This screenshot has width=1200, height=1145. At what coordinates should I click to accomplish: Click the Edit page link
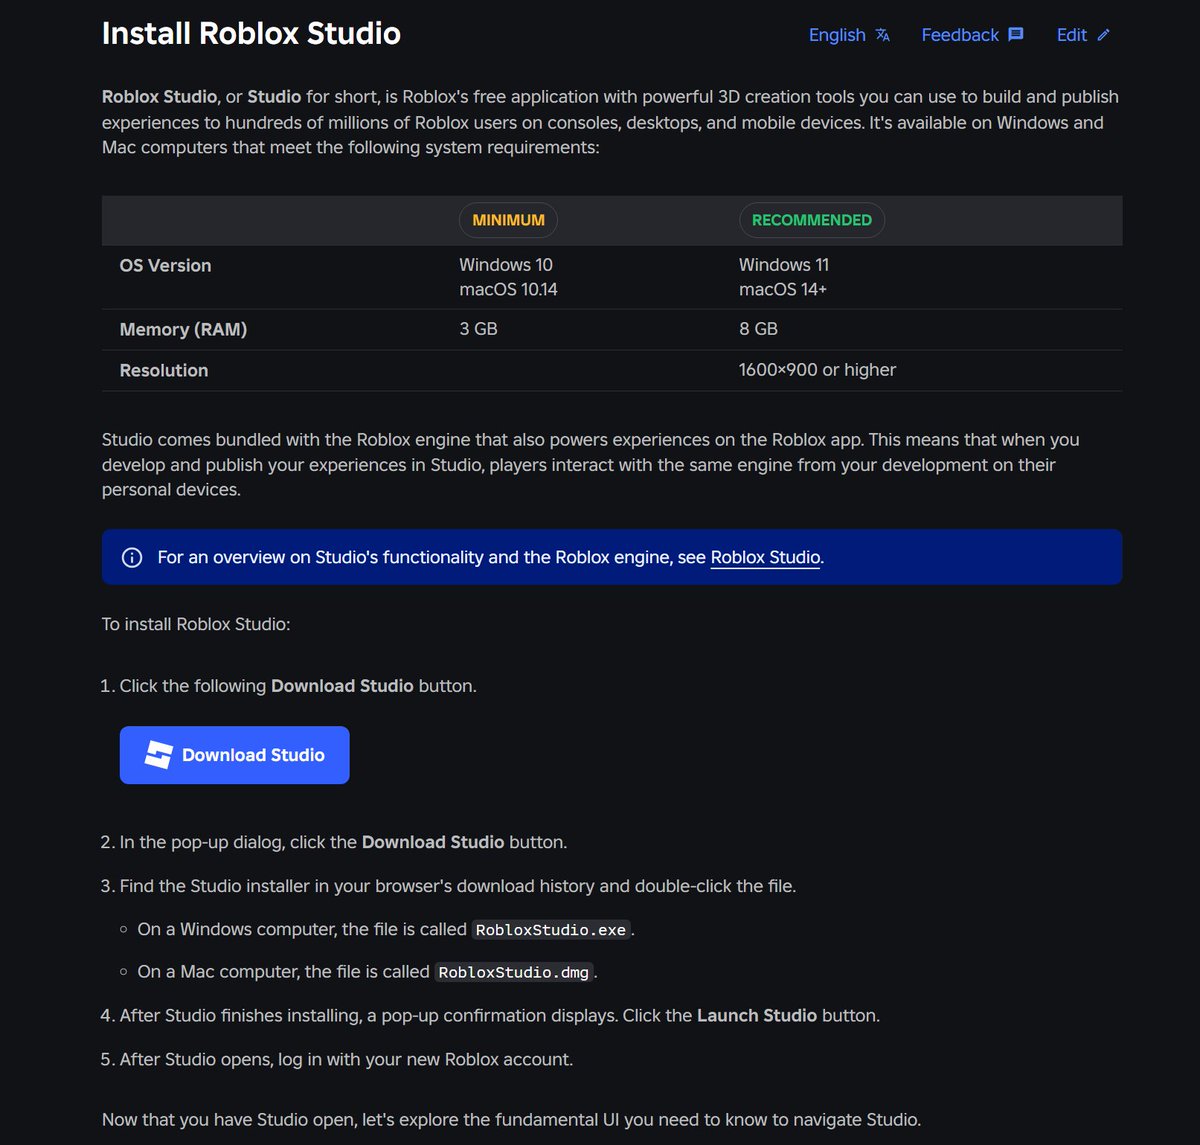point(1083,35)
